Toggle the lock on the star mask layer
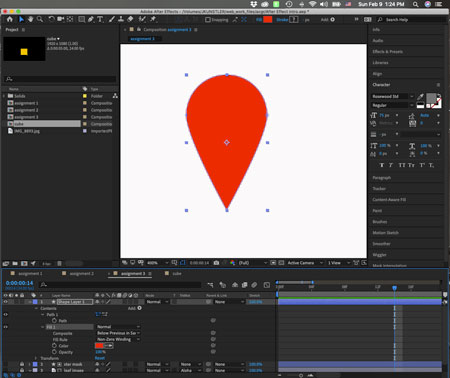The height and width of the screenshot is (378, 450). point(22,364)
